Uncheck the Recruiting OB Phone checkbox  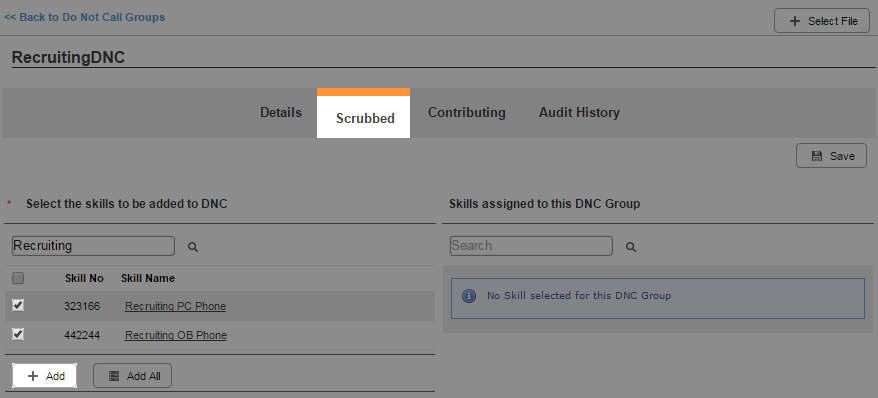pos(18,334)
